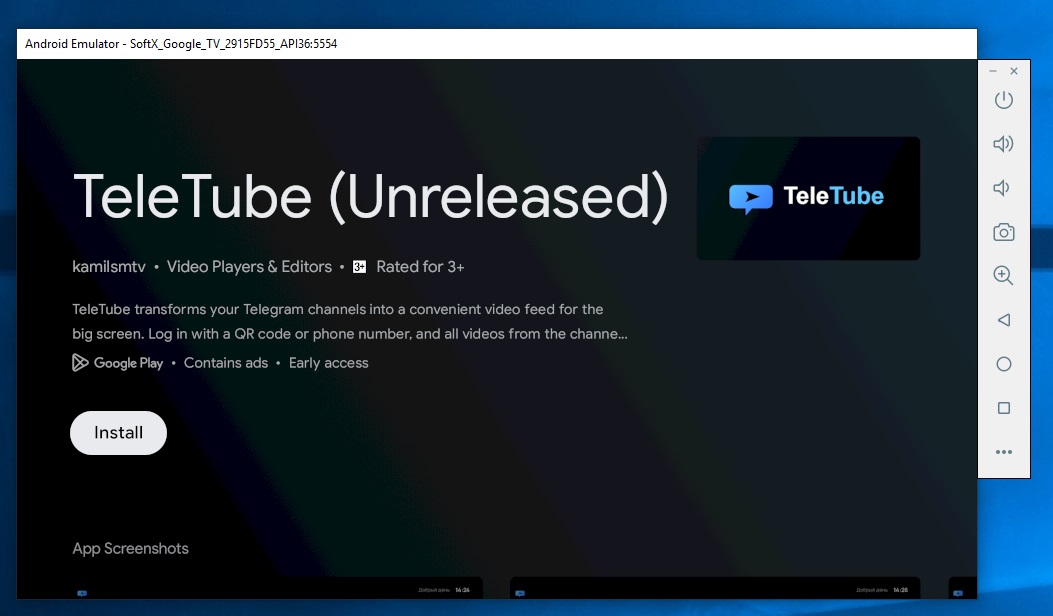Select the developer name kamilsmtv
1053x616 pixels.
109,267
